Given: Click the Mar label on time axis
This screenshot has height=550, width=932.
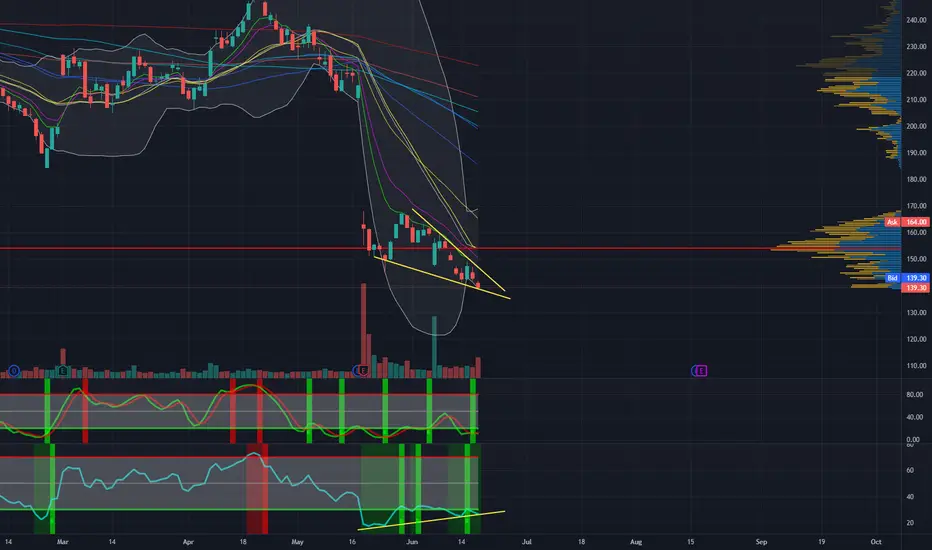Looking at the screenshot, I should (x=62, y=542).
